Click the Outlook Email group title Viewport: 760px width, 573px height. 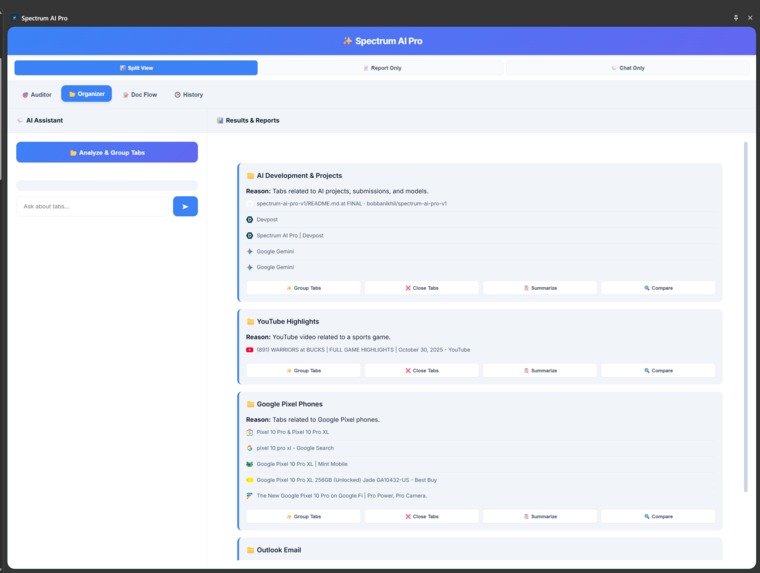click(279, 550)
